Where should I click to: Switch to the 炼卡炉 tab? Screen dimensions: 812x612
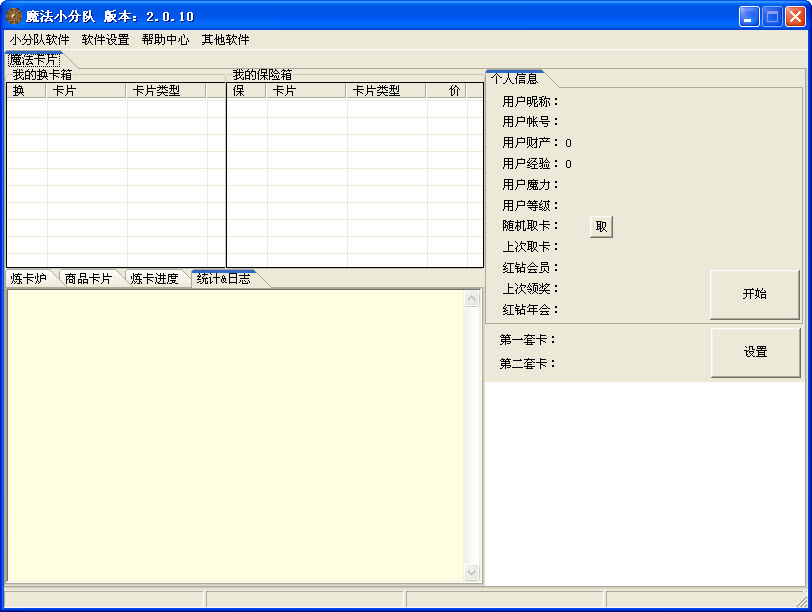click(x=28, y=279)
